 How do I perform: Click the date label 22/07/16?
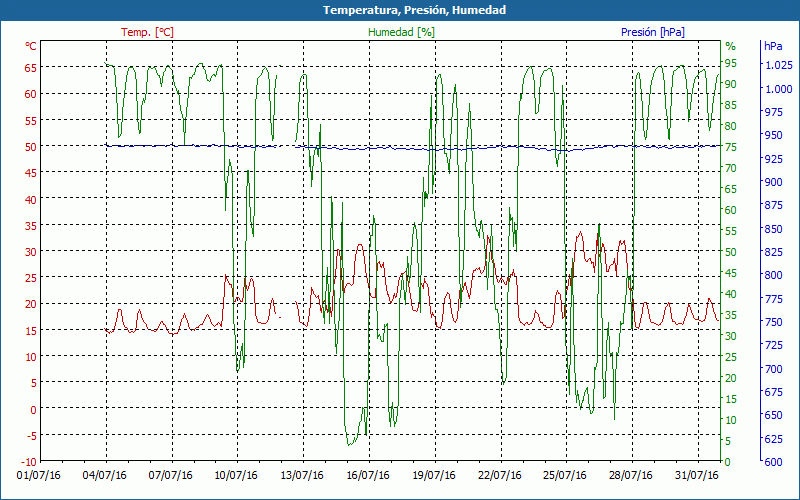pos(499,475)
